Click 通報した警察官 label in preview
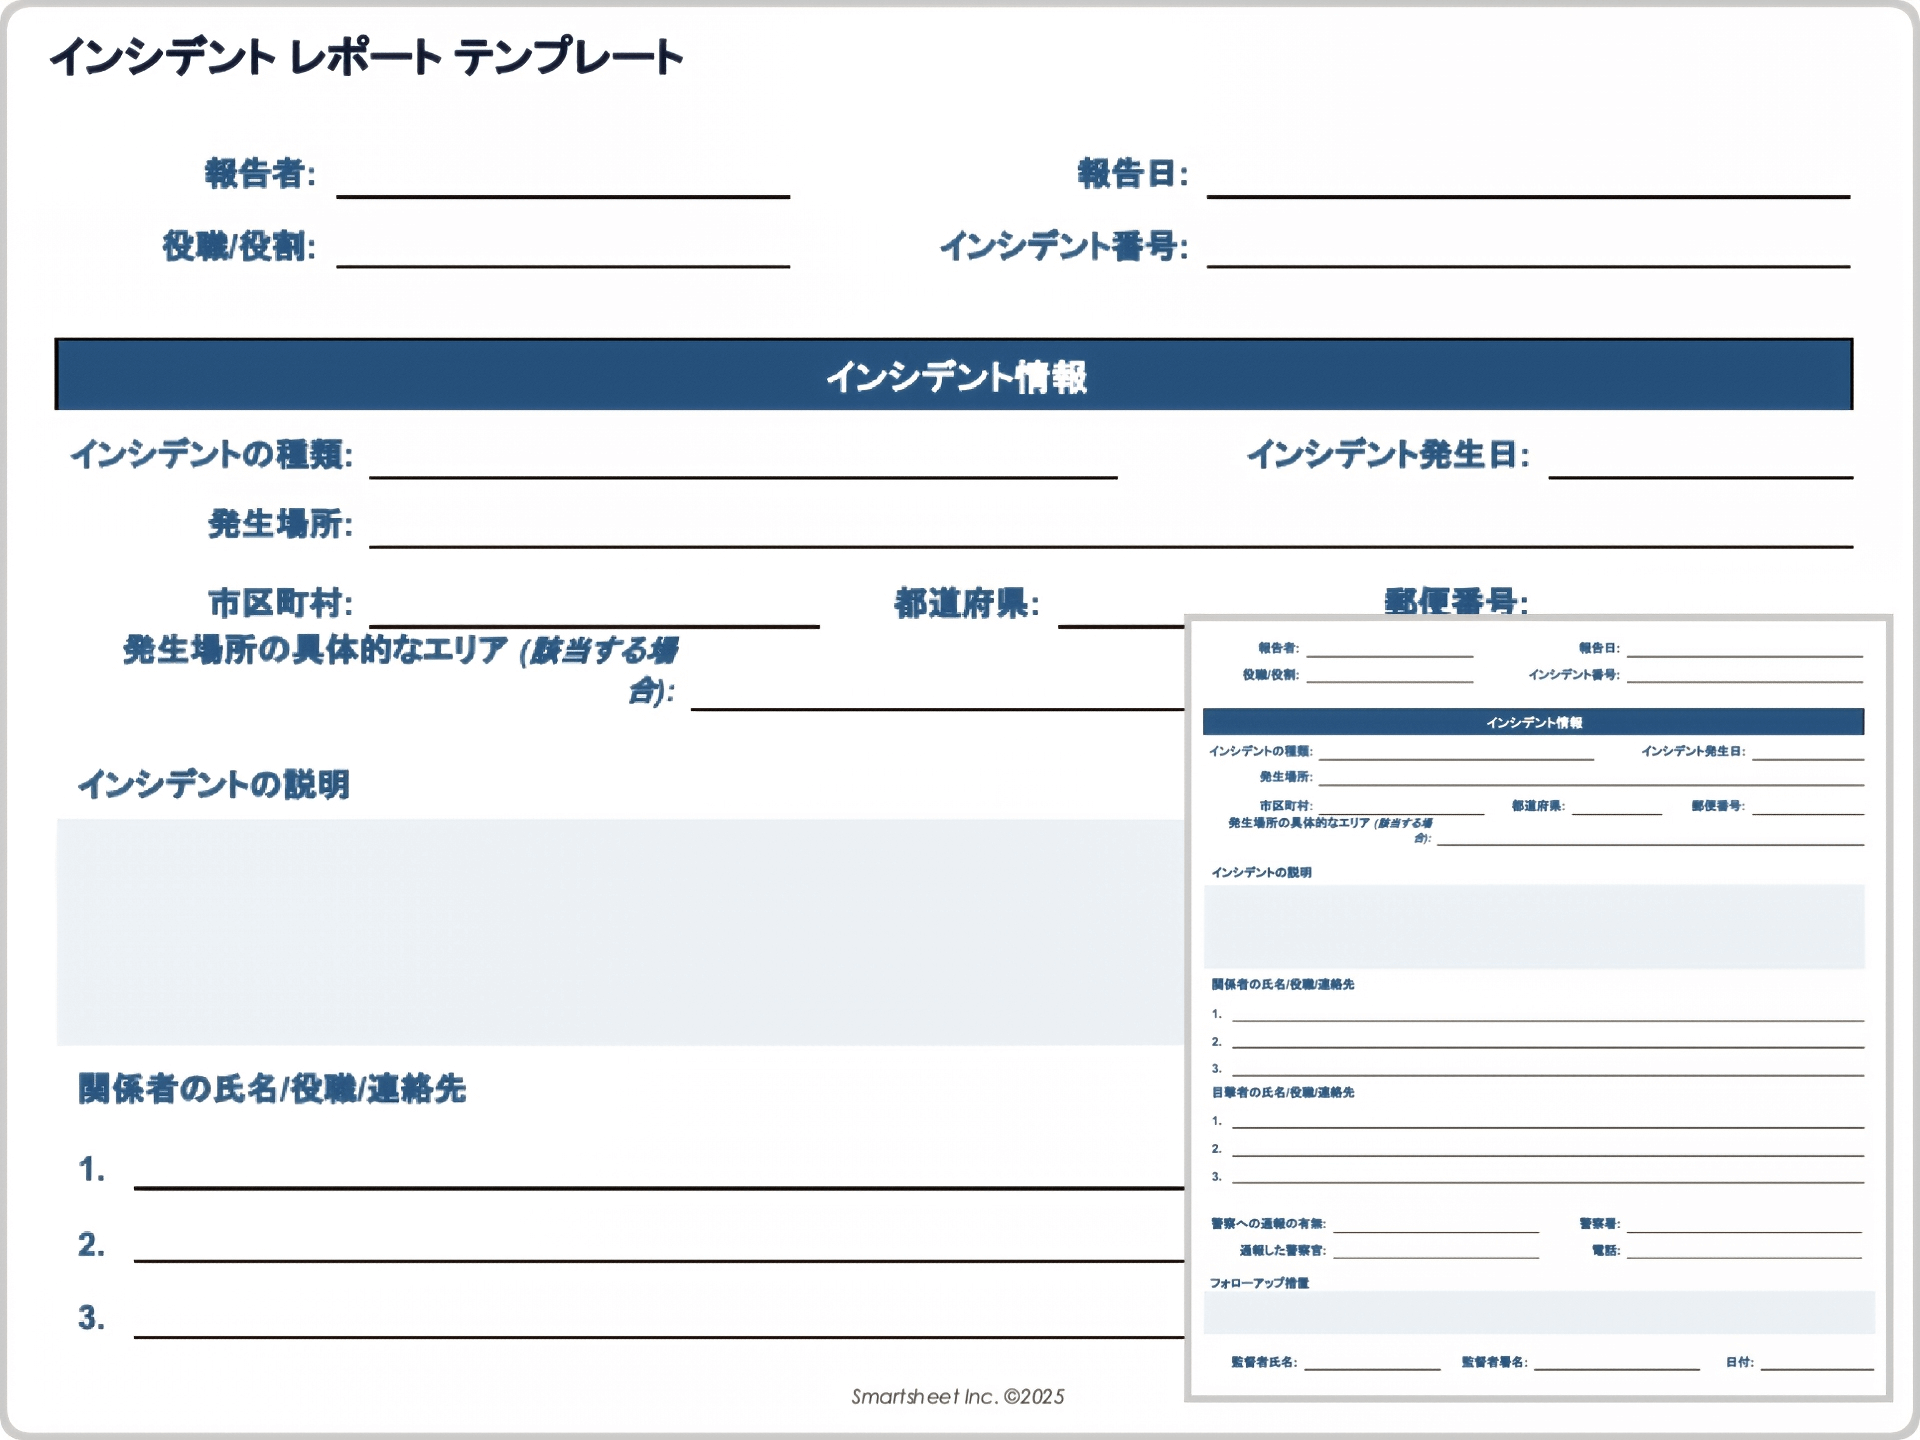This screenshot has width=1920, height=1440. pos(1283,1251)
